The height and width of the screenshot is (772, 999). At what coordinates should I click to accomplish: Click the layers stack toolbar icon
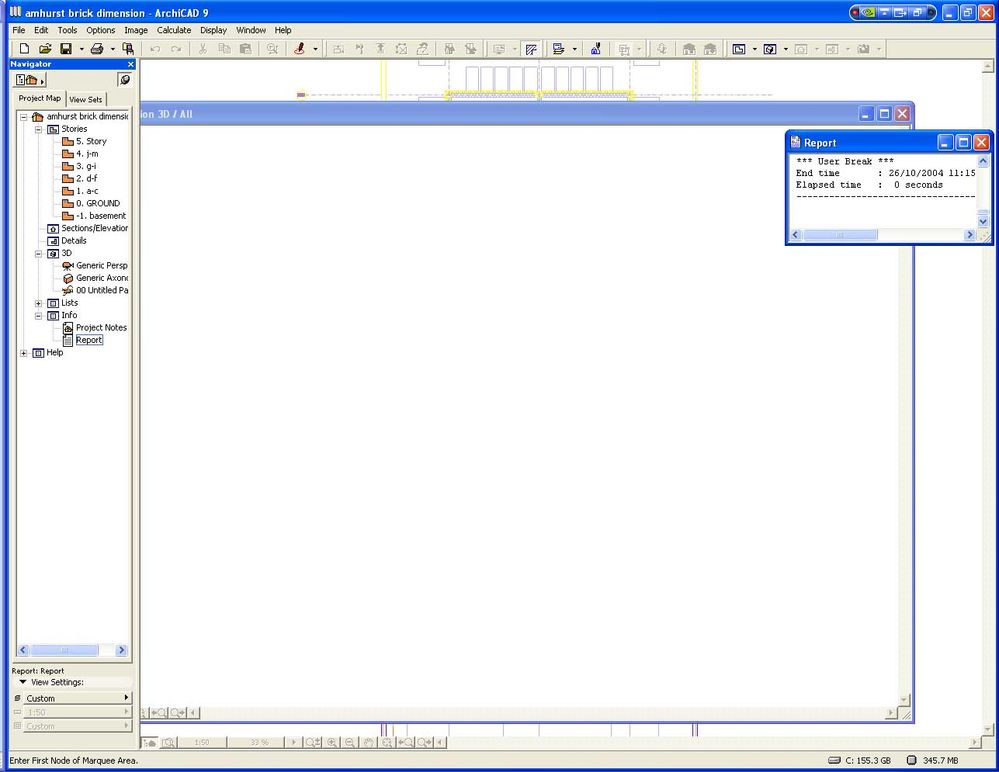click(x=559, y=49)
